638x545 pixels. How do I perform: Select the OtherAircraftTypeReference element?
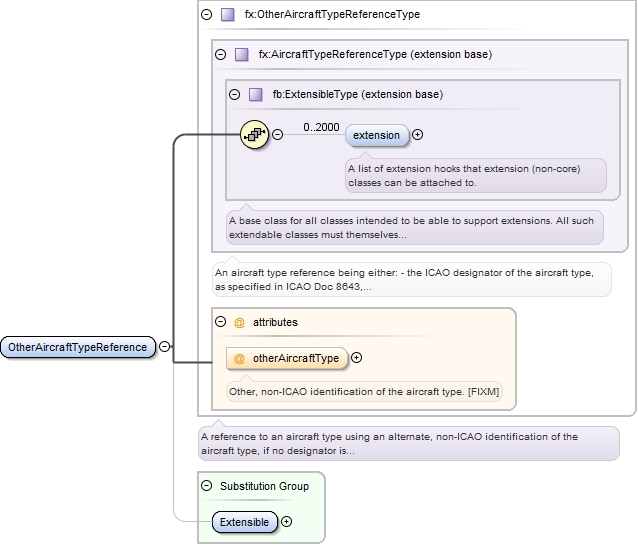point(78,347)
